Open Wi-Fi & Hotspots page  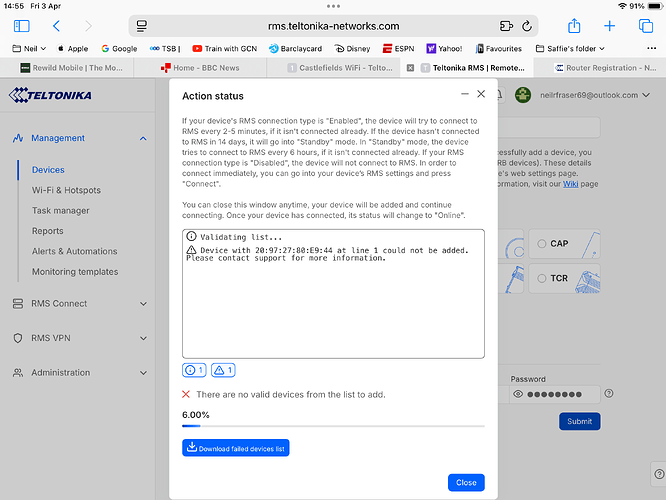coord(66,190)
